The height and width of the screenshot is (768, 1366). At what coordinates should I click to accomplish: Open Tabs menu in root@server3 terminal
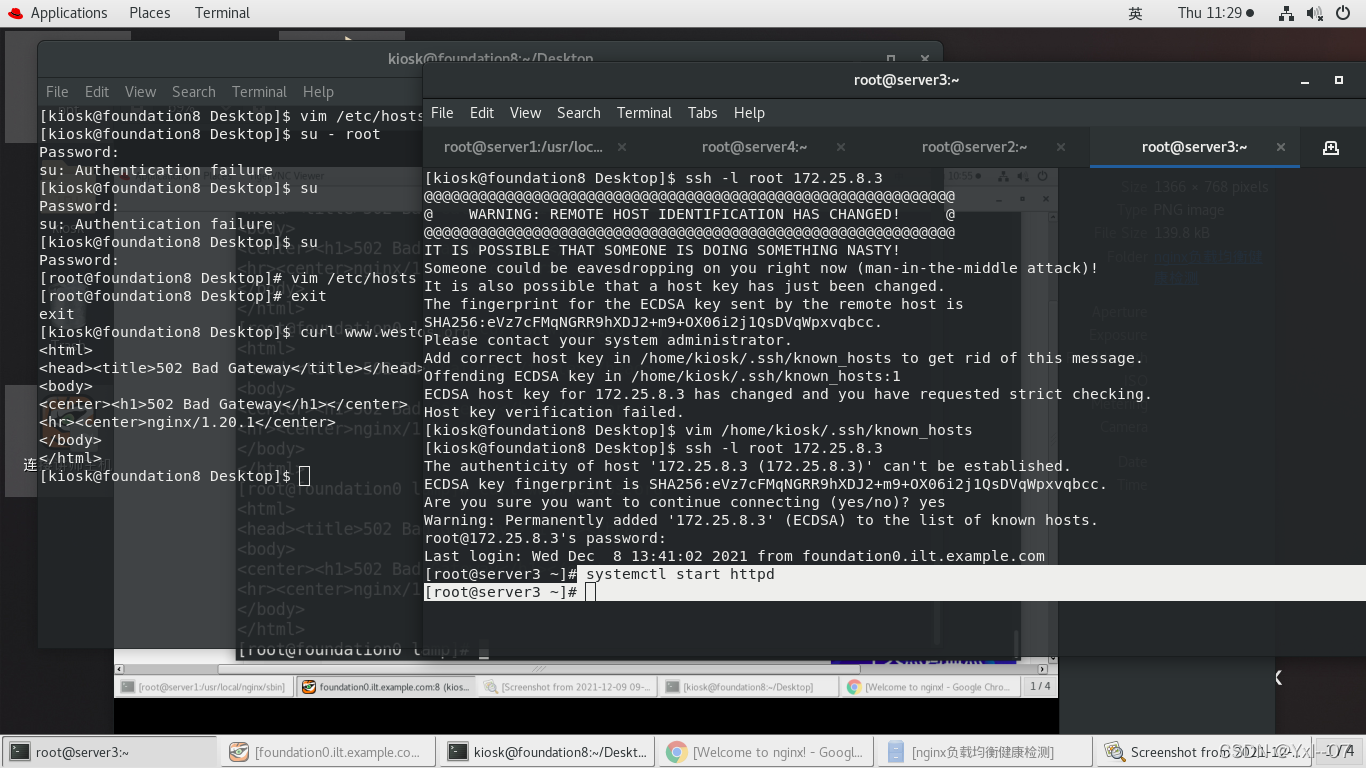(702, 113)
